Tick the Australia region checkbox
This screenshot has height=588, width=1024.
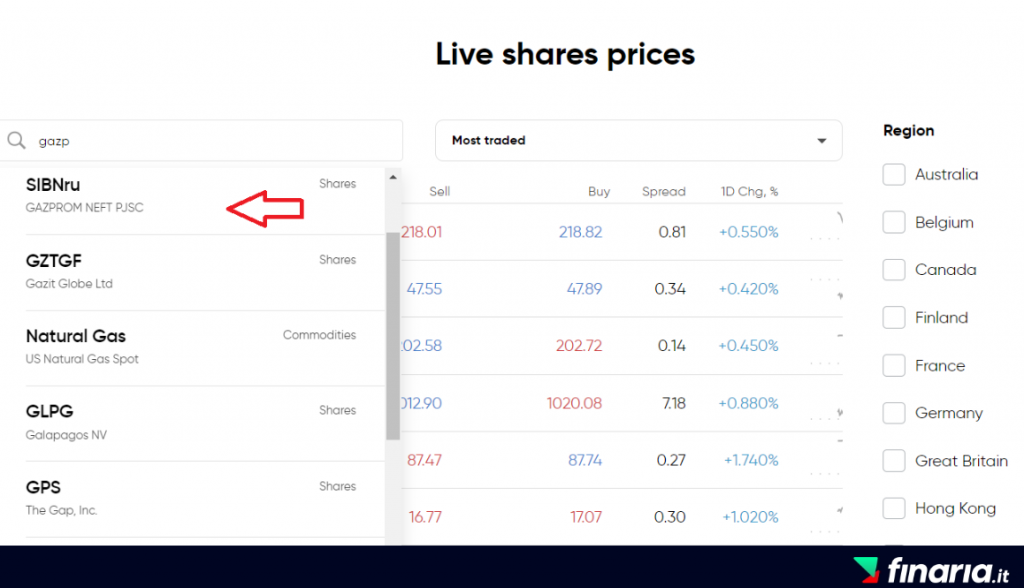click(x=894, y=175)
